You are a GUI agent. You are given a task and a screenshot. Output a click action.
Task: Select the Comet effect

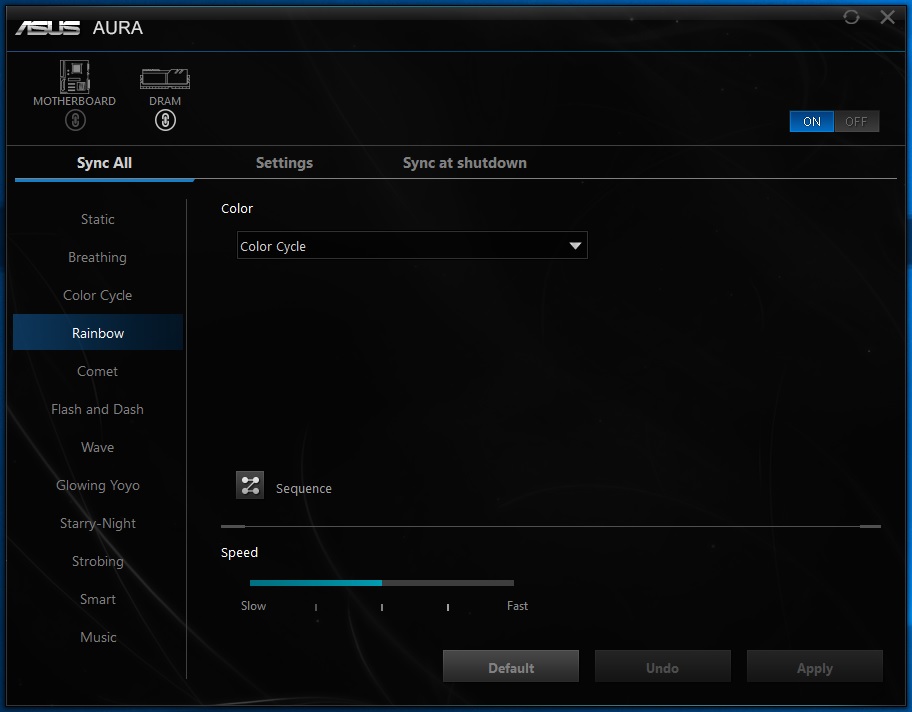[x=98, y=371]
